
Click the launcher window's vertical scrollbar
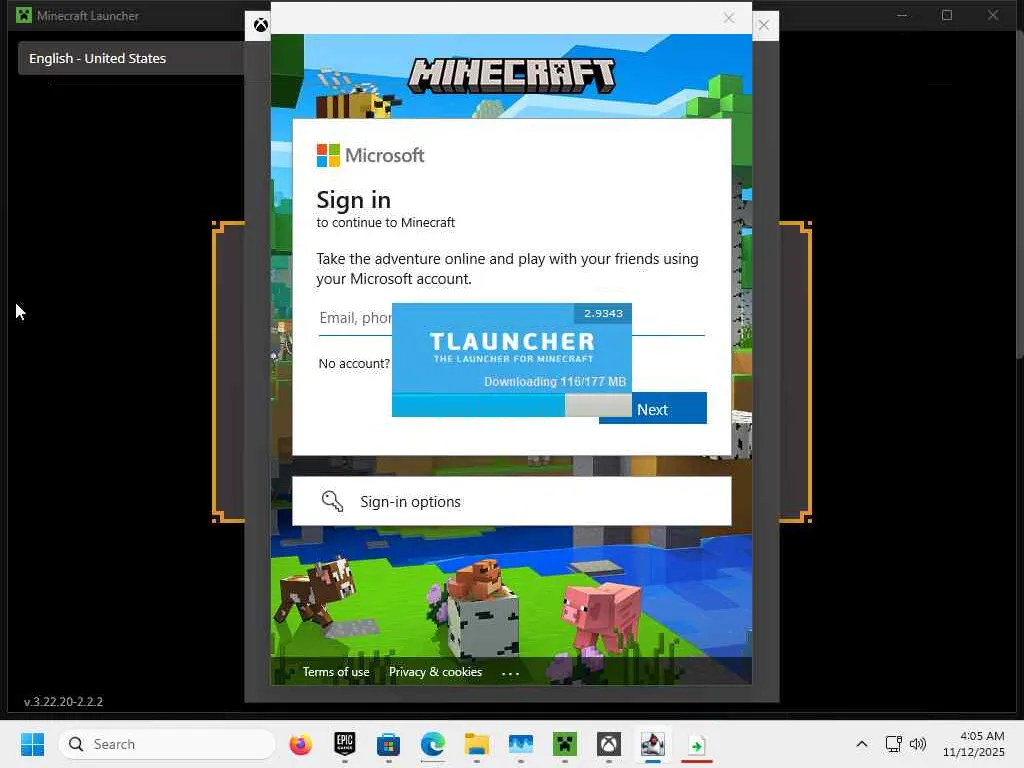1019,193
